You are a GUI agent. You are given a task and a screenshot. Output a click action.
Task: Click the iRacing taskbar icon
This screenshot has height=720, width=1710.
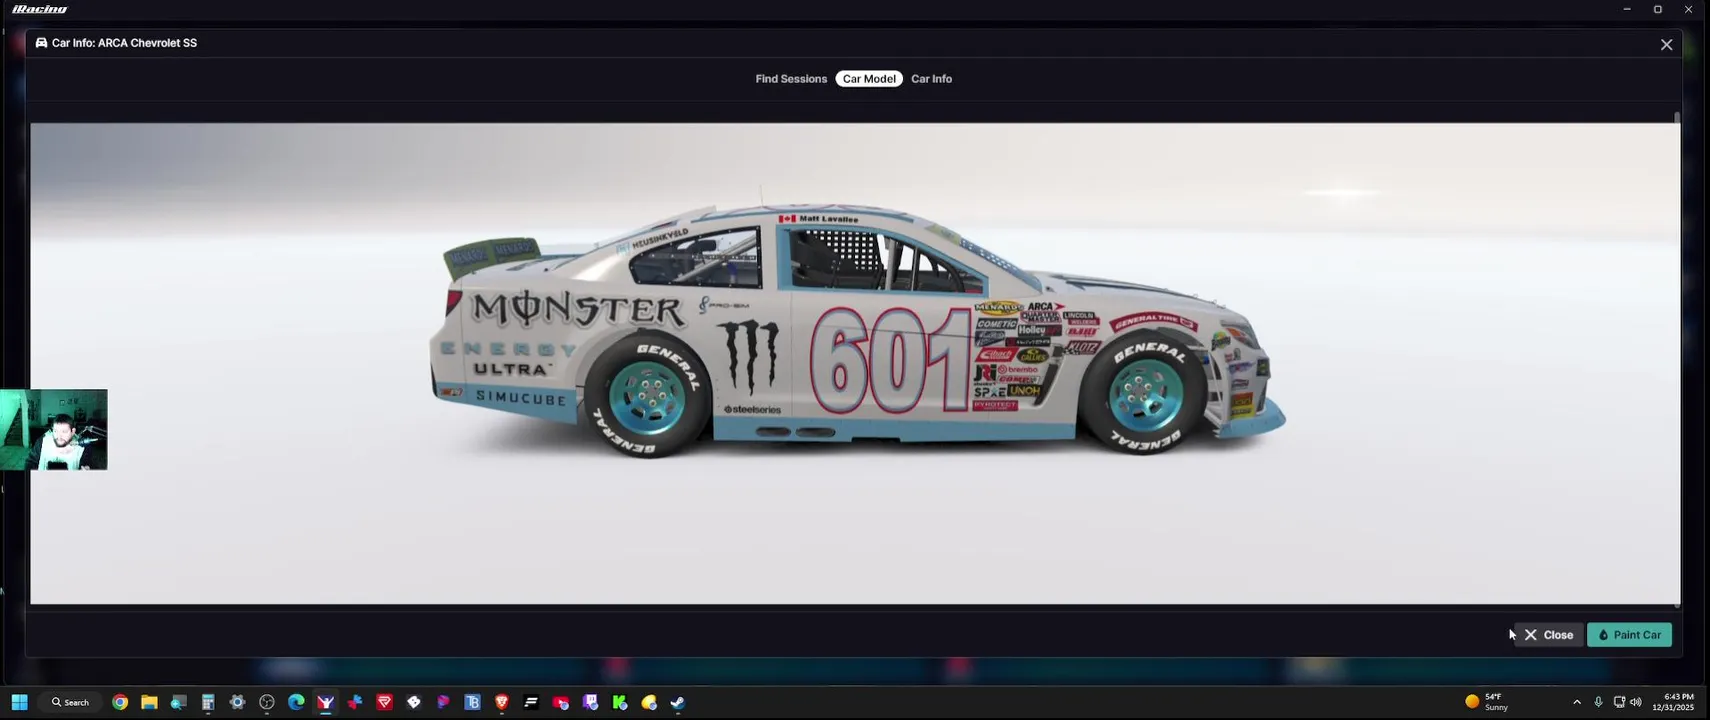325,702
